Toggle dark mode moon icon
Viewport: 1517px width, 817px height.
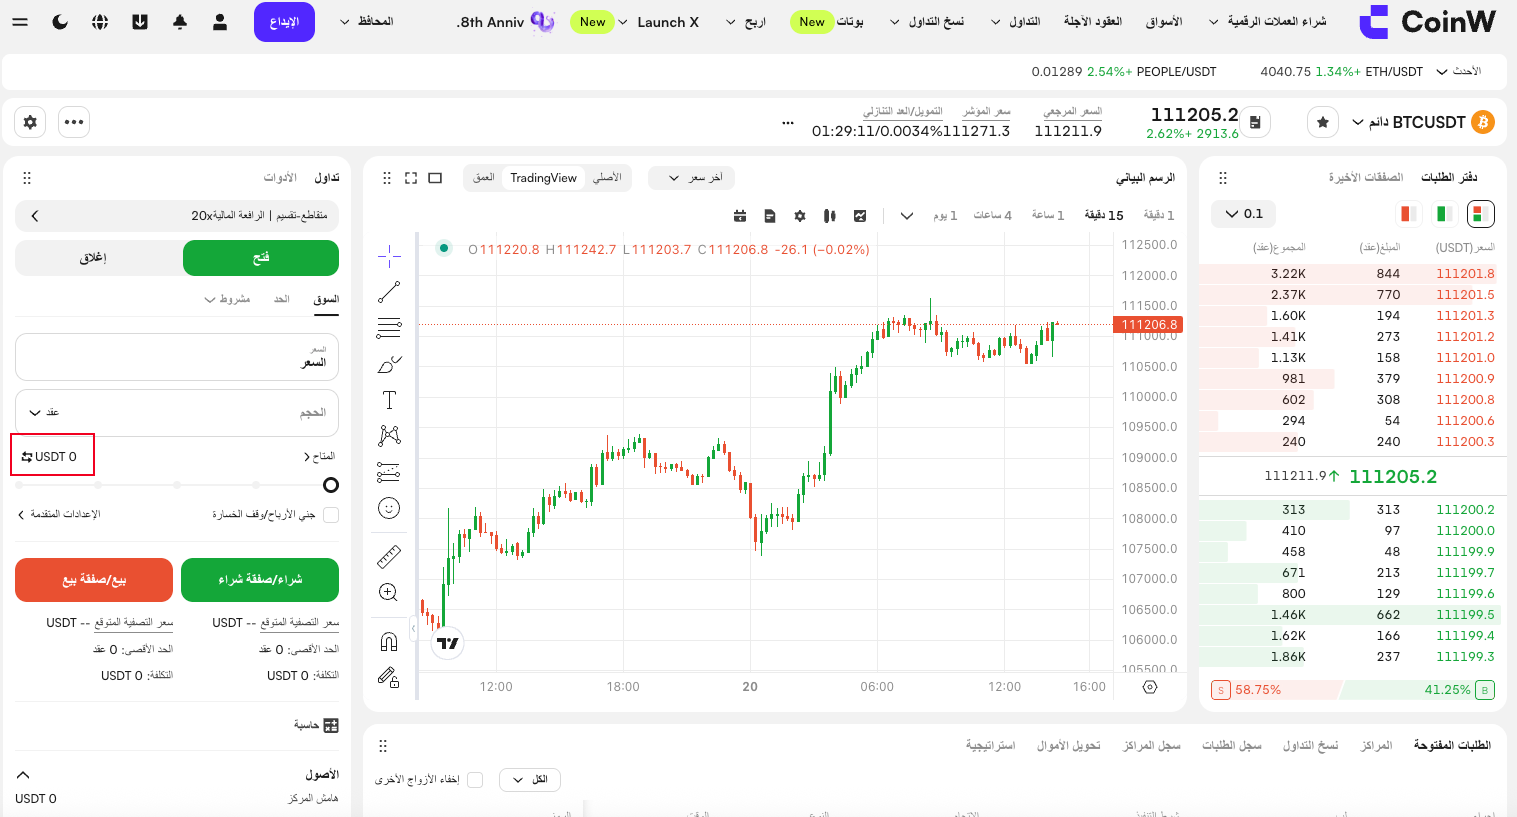[60, 22]
